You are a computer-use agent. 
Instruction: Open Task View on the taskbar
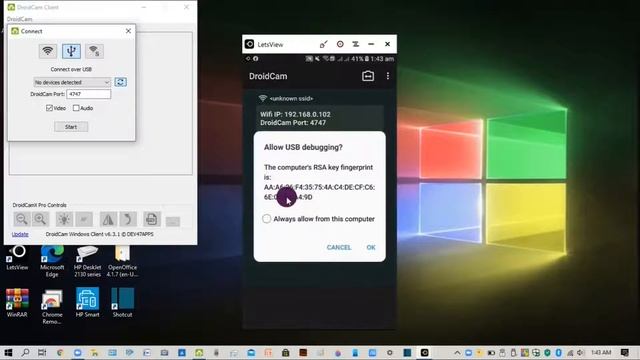point(42,353)
